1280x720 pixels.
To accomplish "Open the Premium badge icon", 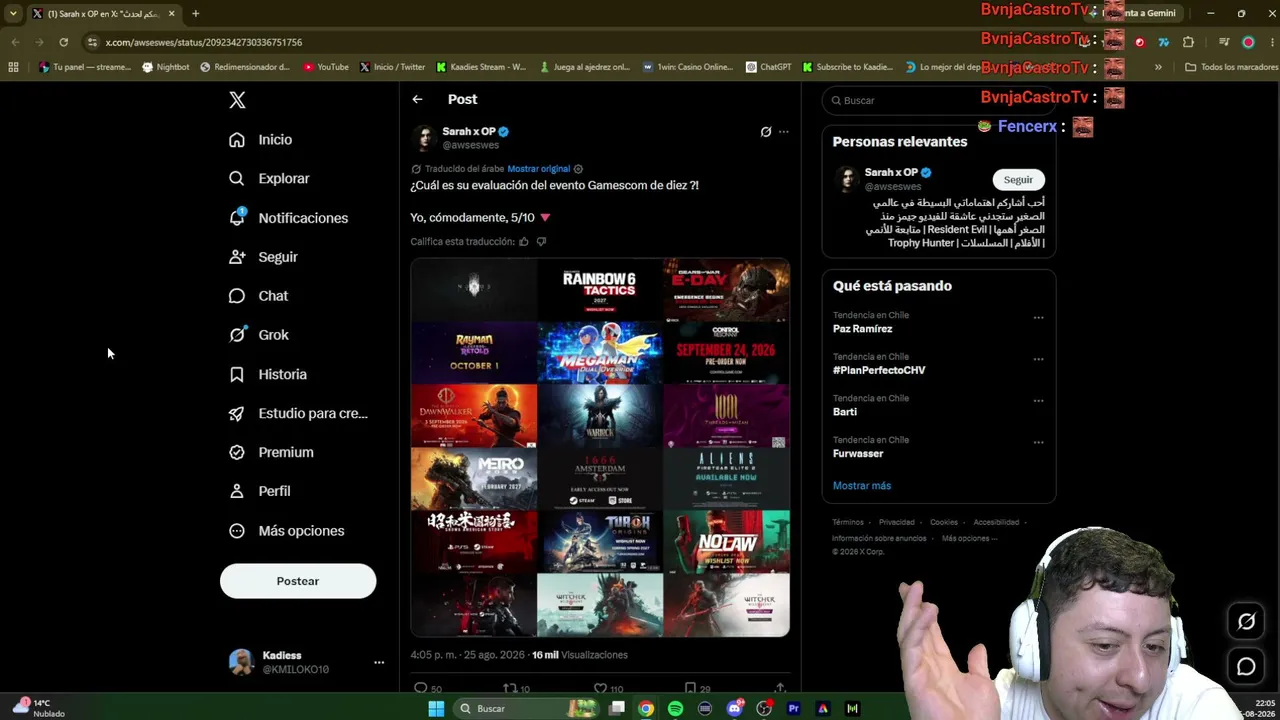I will pos(237,452).
